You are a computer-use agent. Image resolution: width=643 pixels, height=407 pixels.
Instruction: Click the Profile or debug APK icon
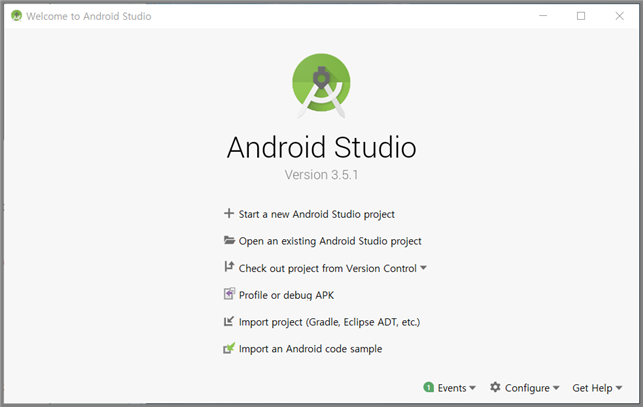[x=229, y=294]
